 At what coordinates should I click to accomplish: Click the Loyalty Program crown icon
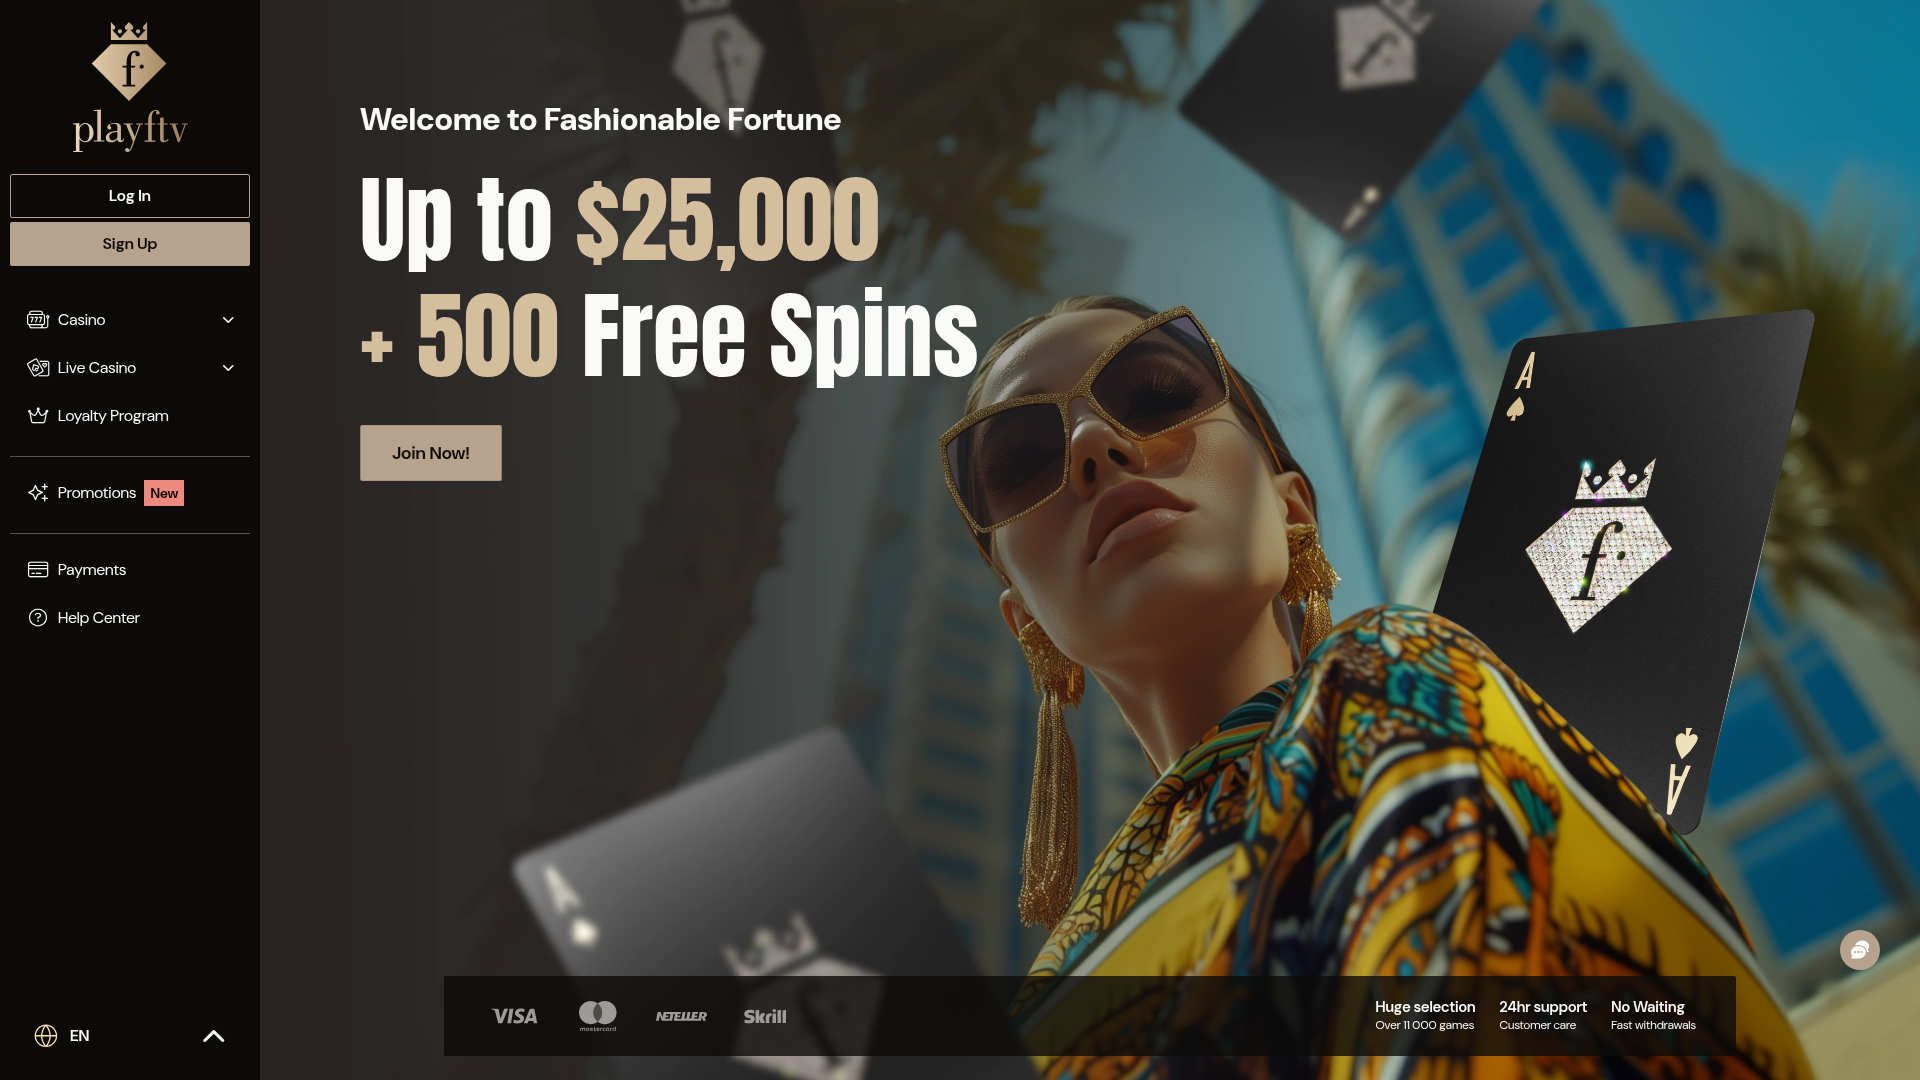click(38, 416)
